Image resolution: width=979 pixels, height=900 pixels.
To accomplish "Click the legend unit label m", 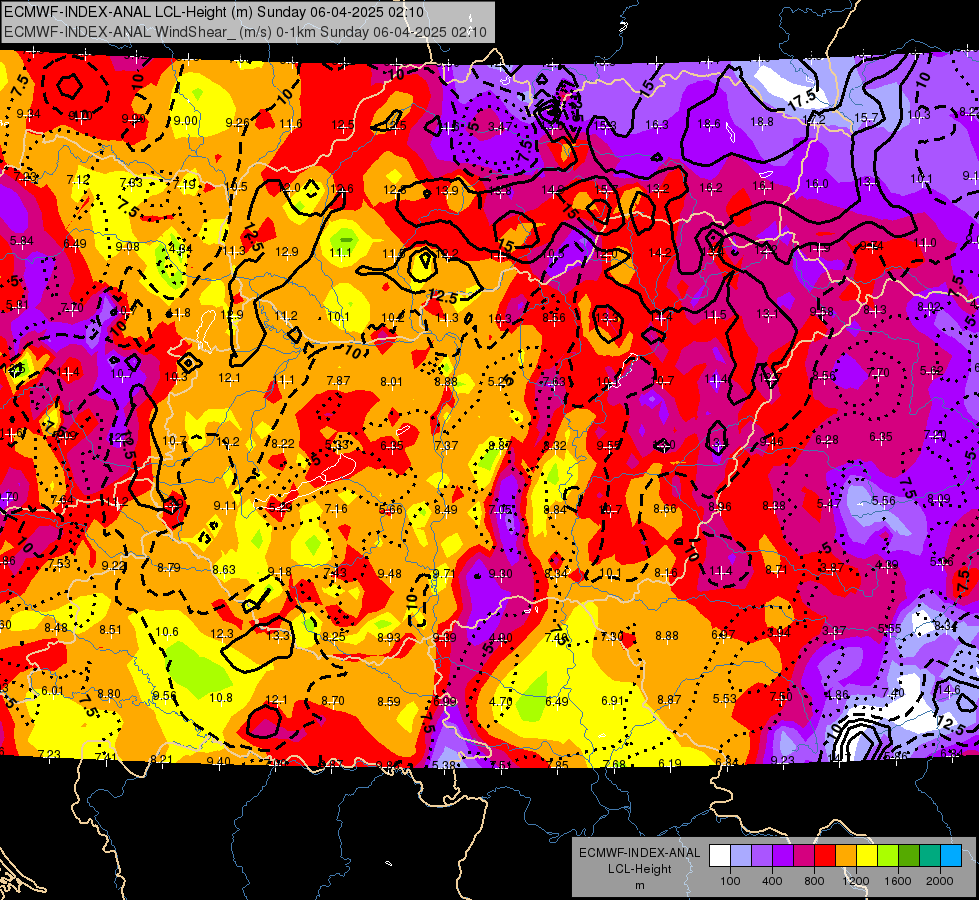I will [x=639, y=886].
